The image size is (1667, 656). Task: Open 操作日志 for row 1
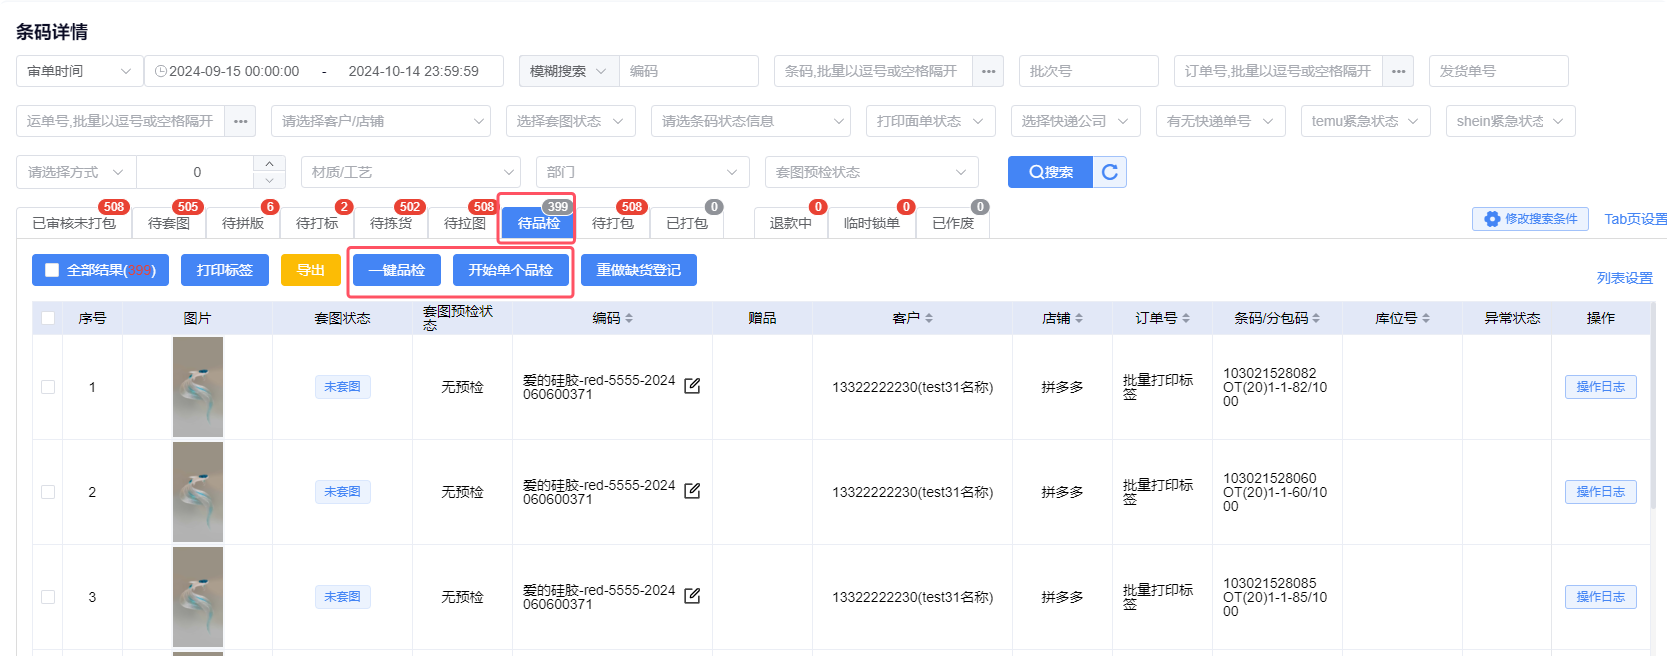pyautogui.click(x=1601, y=387)
